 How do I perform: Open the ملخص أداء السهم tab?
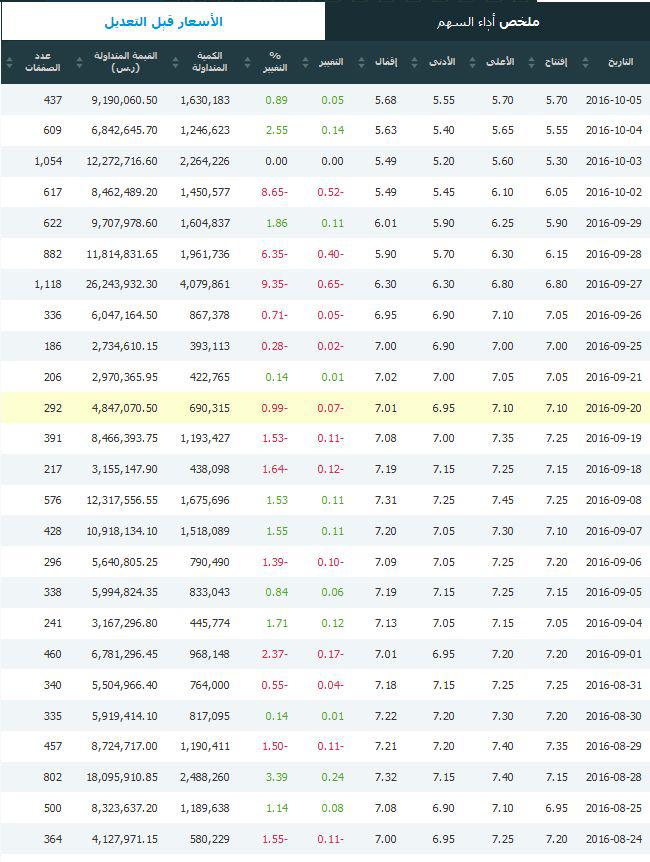488,22
